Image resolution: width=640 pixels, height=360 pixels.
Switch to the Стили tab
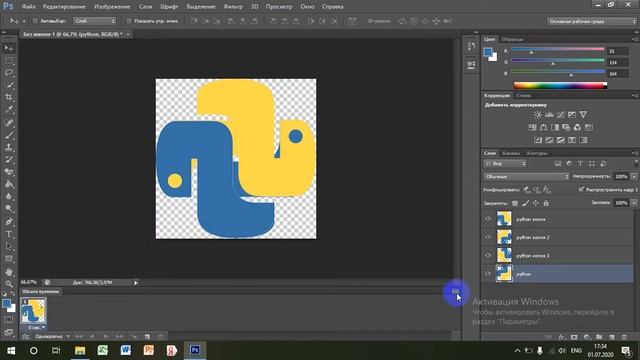523,96
